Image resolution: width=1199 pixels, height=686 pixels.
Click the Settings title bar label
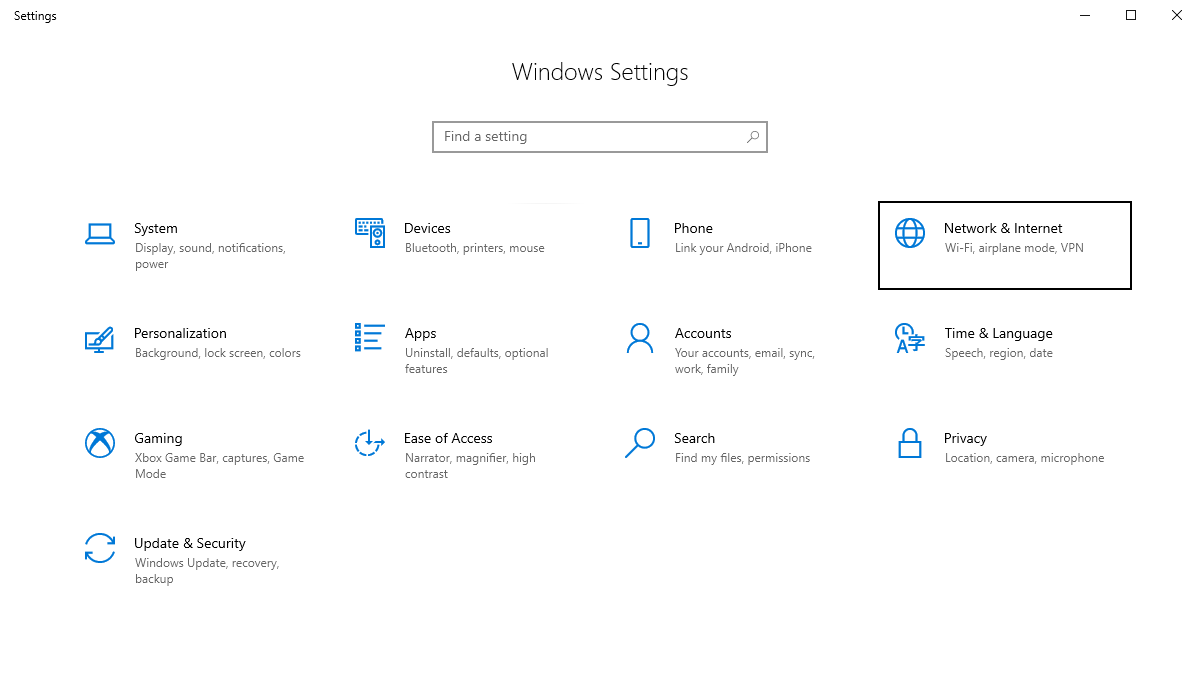click(x=34, y=15)
